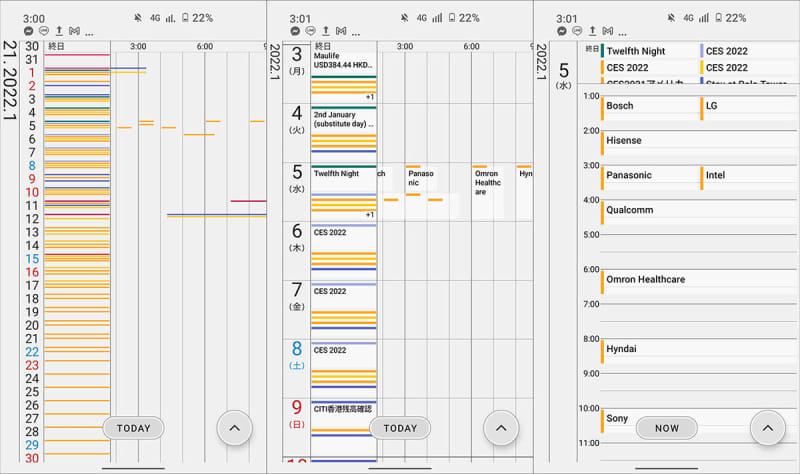800x474 pixels.
Task: Open the Panasonic event in day view
Action: point(649,176)
